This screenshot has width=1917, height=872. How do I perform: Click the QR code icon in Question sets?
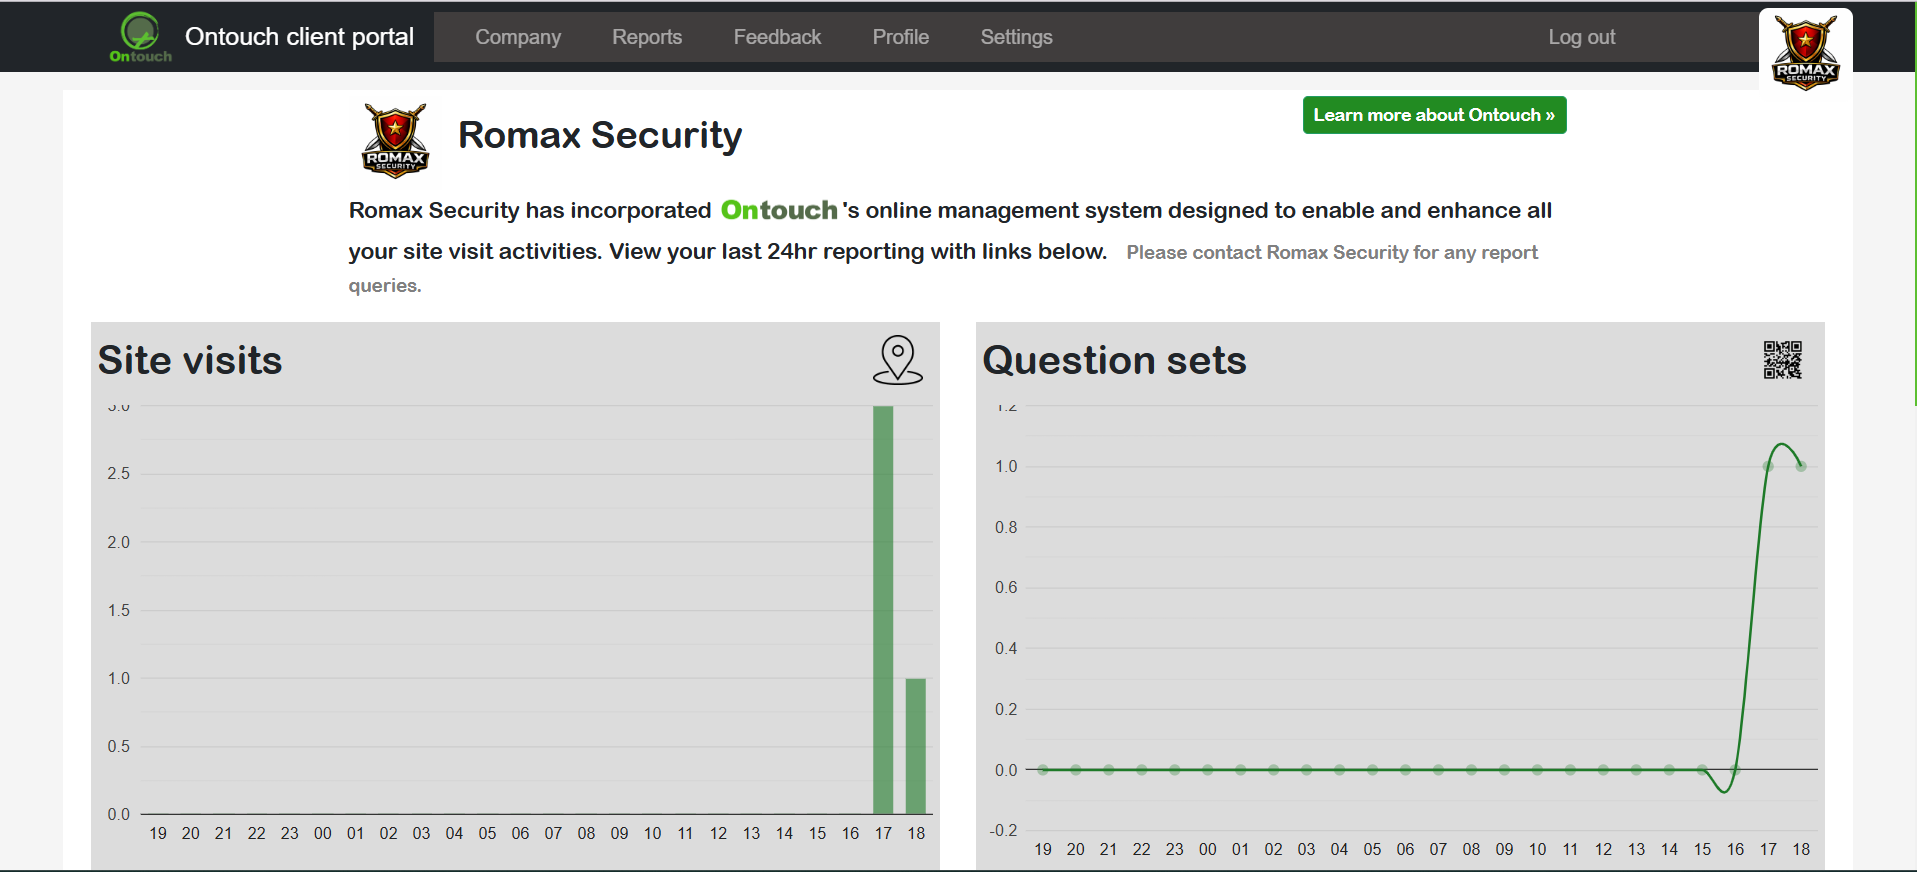[1782, 360]
